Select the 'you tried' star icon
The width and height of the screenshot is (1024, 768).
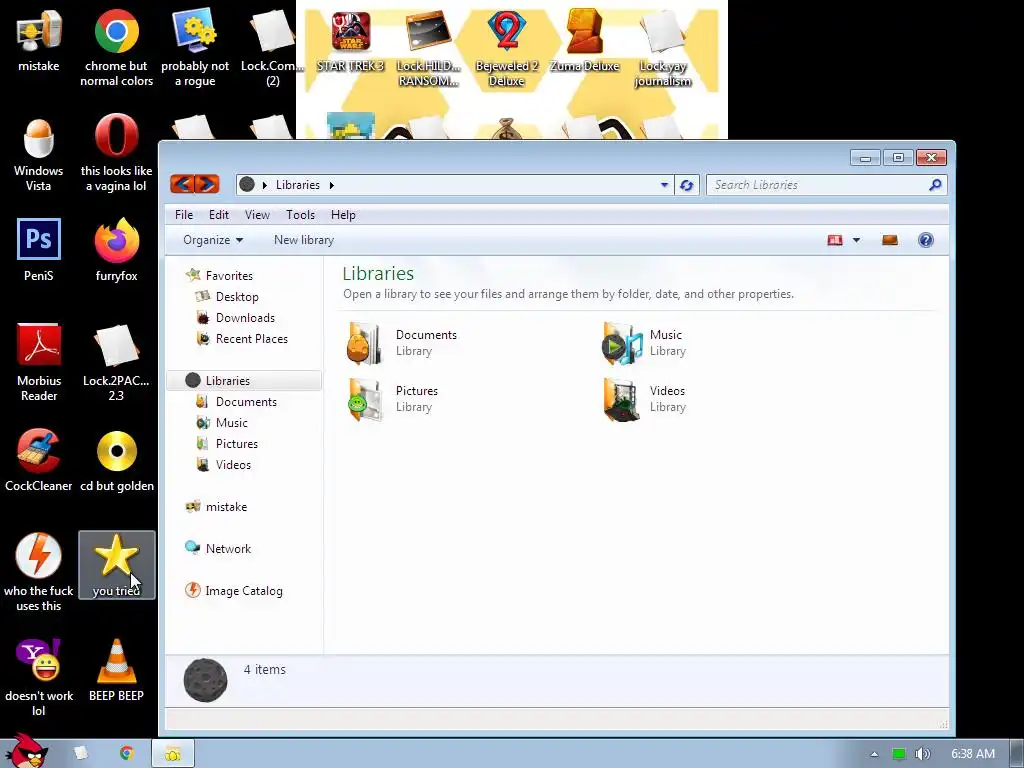point(116,565)
